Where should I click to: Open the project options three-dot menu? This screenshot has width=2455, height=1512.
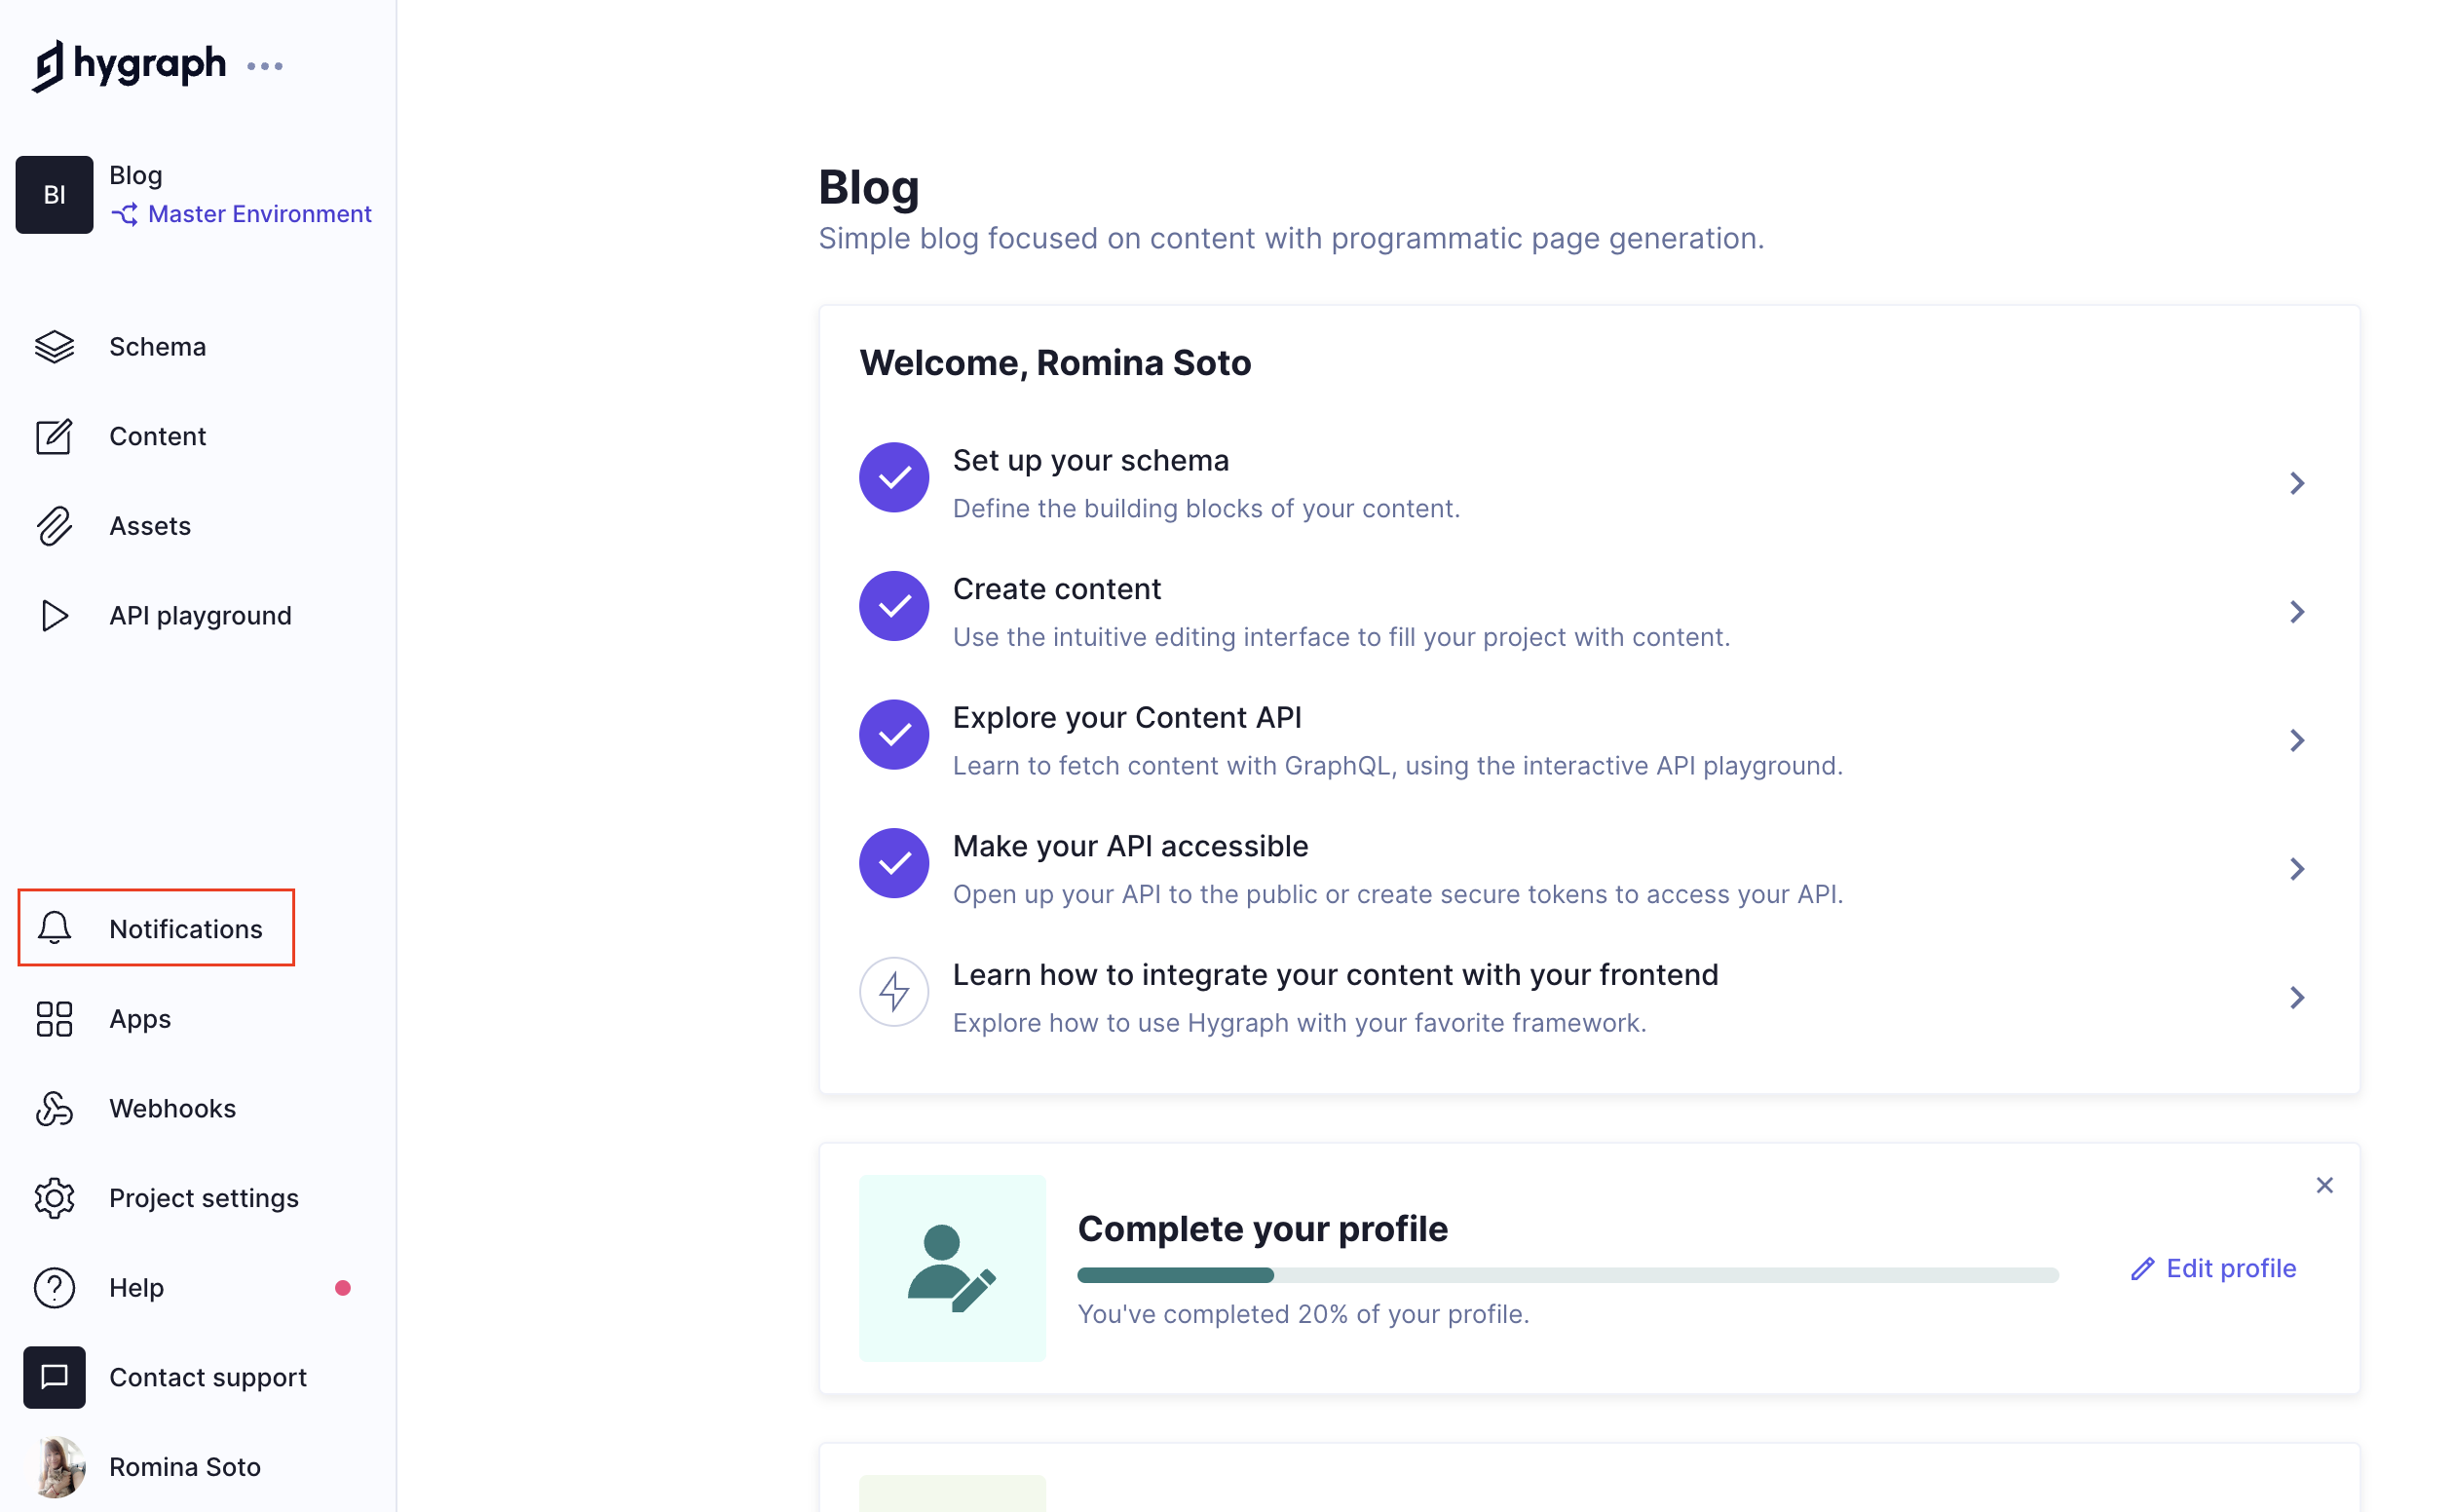[x=265, y=66]
